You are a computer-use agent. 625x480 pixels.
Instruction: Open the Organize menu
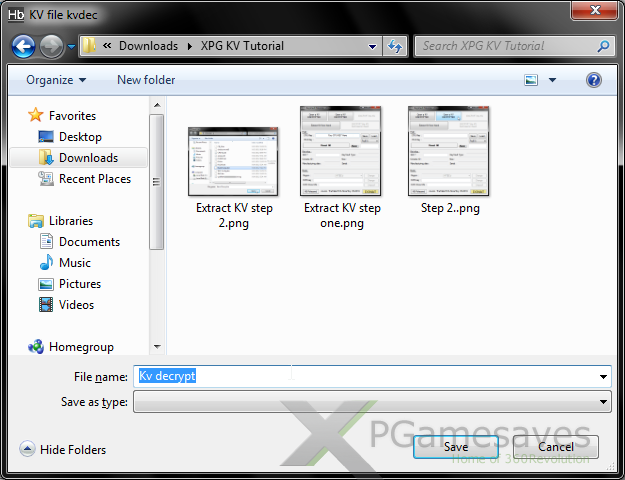point(55,80)
